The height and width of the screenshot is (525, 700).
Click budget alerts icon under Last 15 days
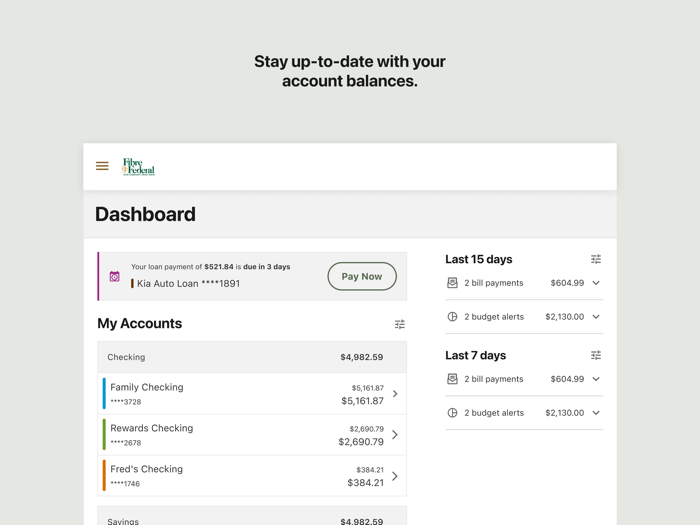point(452,317)
